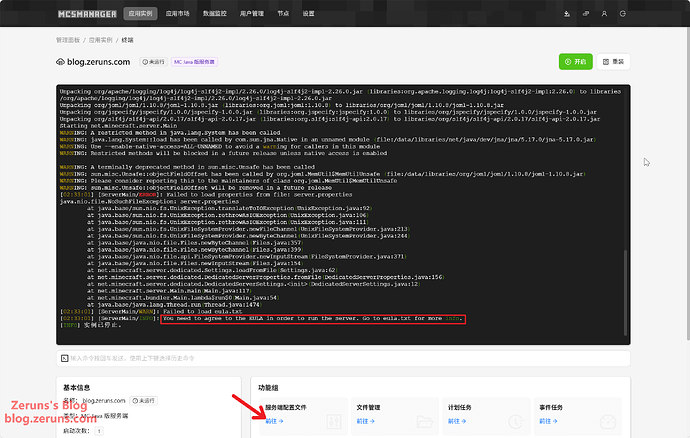
Task: Click the 服务端配置文件 card title
Action: pyautogui.click(x=286, y=408)
